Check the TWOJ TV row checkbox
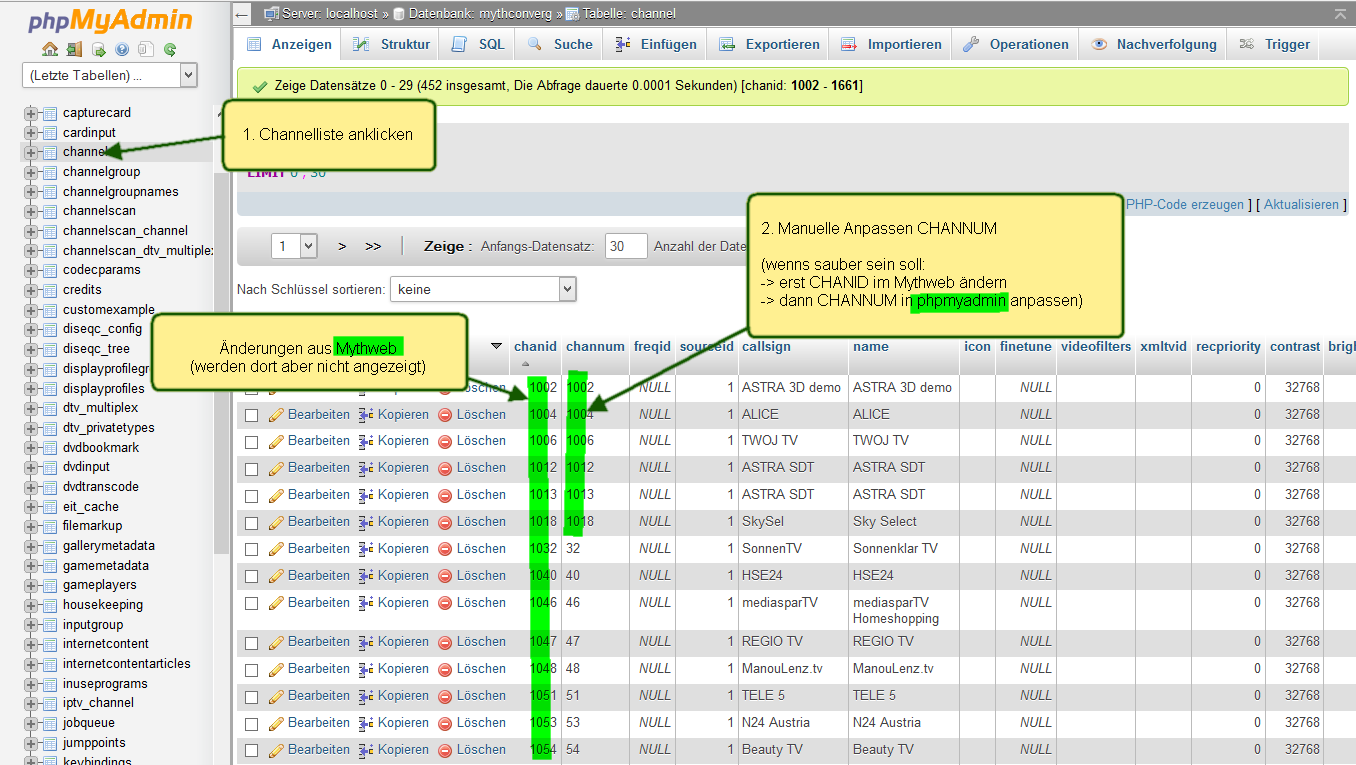The image size is (1356, 765). click(252, 442)
